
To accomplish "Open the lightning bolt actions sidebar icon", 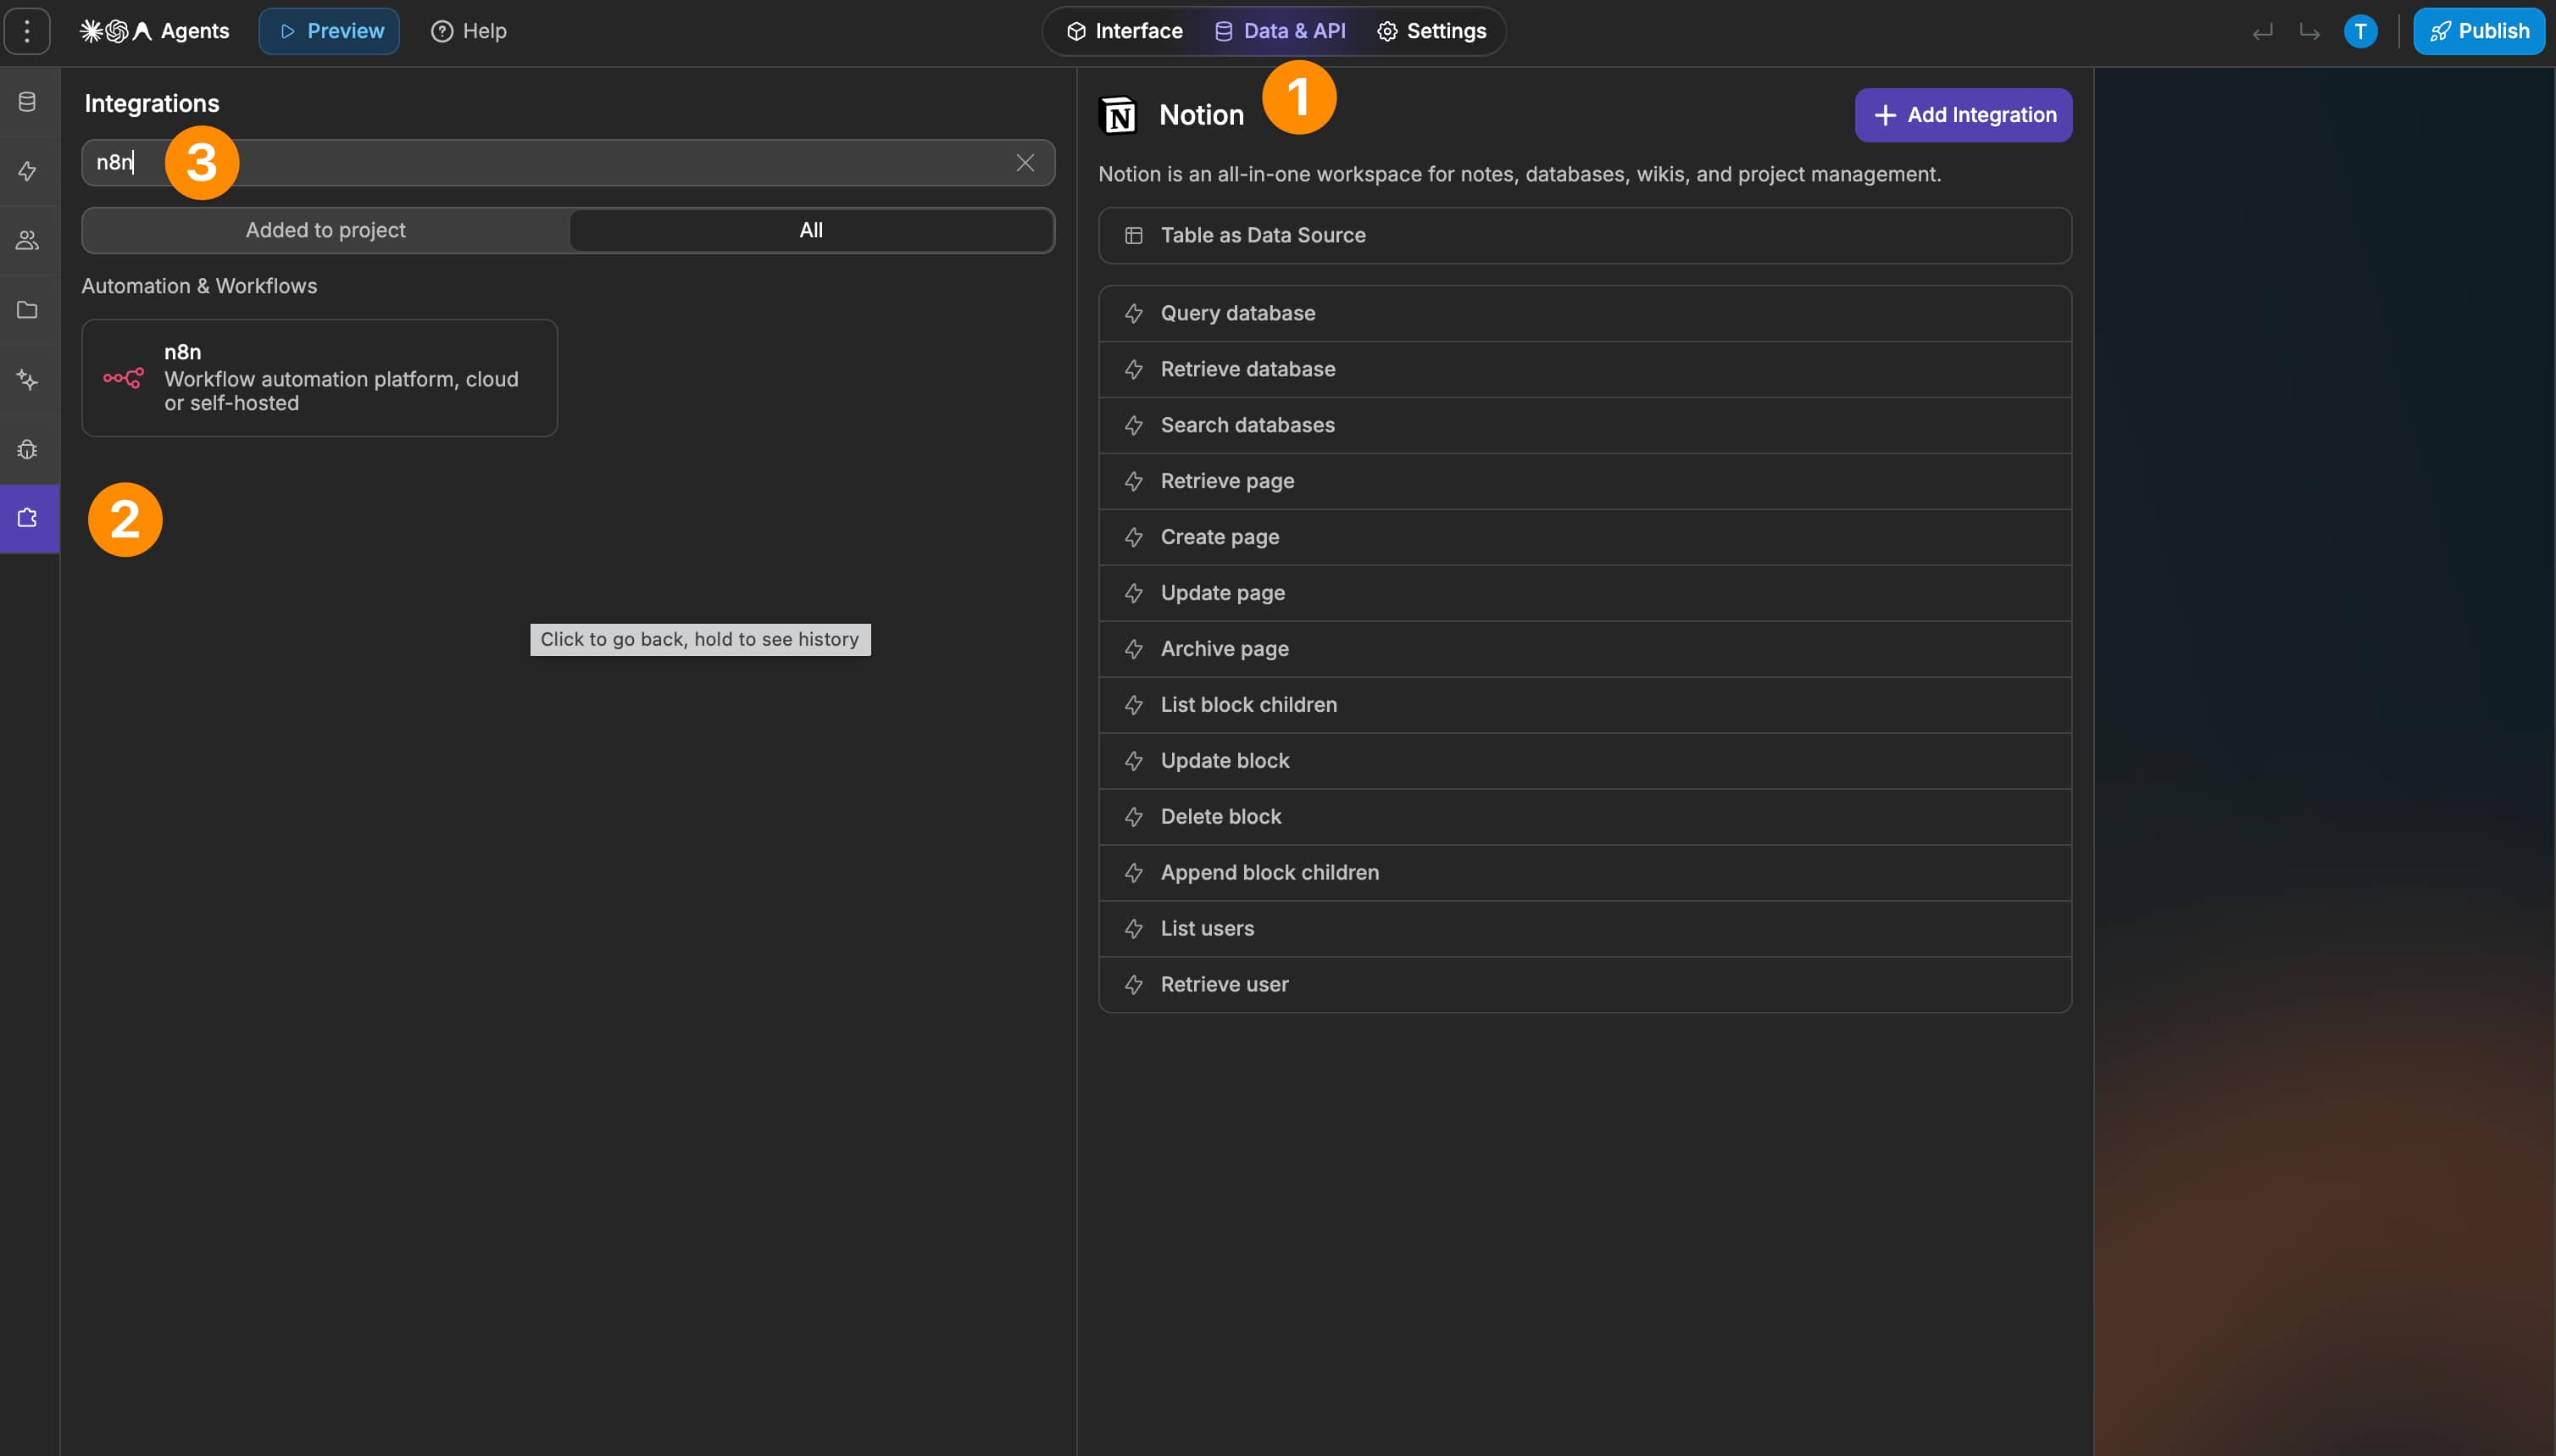I will 28,171.
